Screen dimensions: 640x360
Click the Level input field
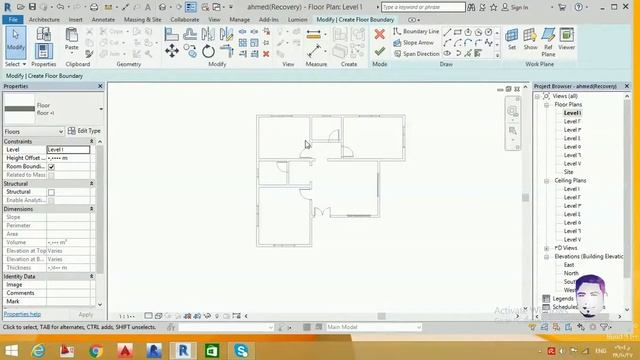(68, 150)
